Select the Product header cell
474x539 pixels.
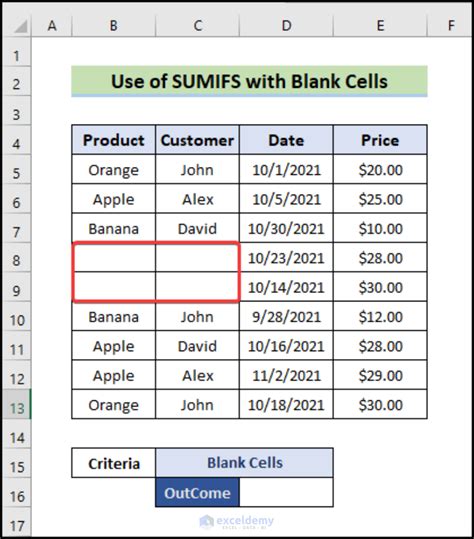[114, 140]
